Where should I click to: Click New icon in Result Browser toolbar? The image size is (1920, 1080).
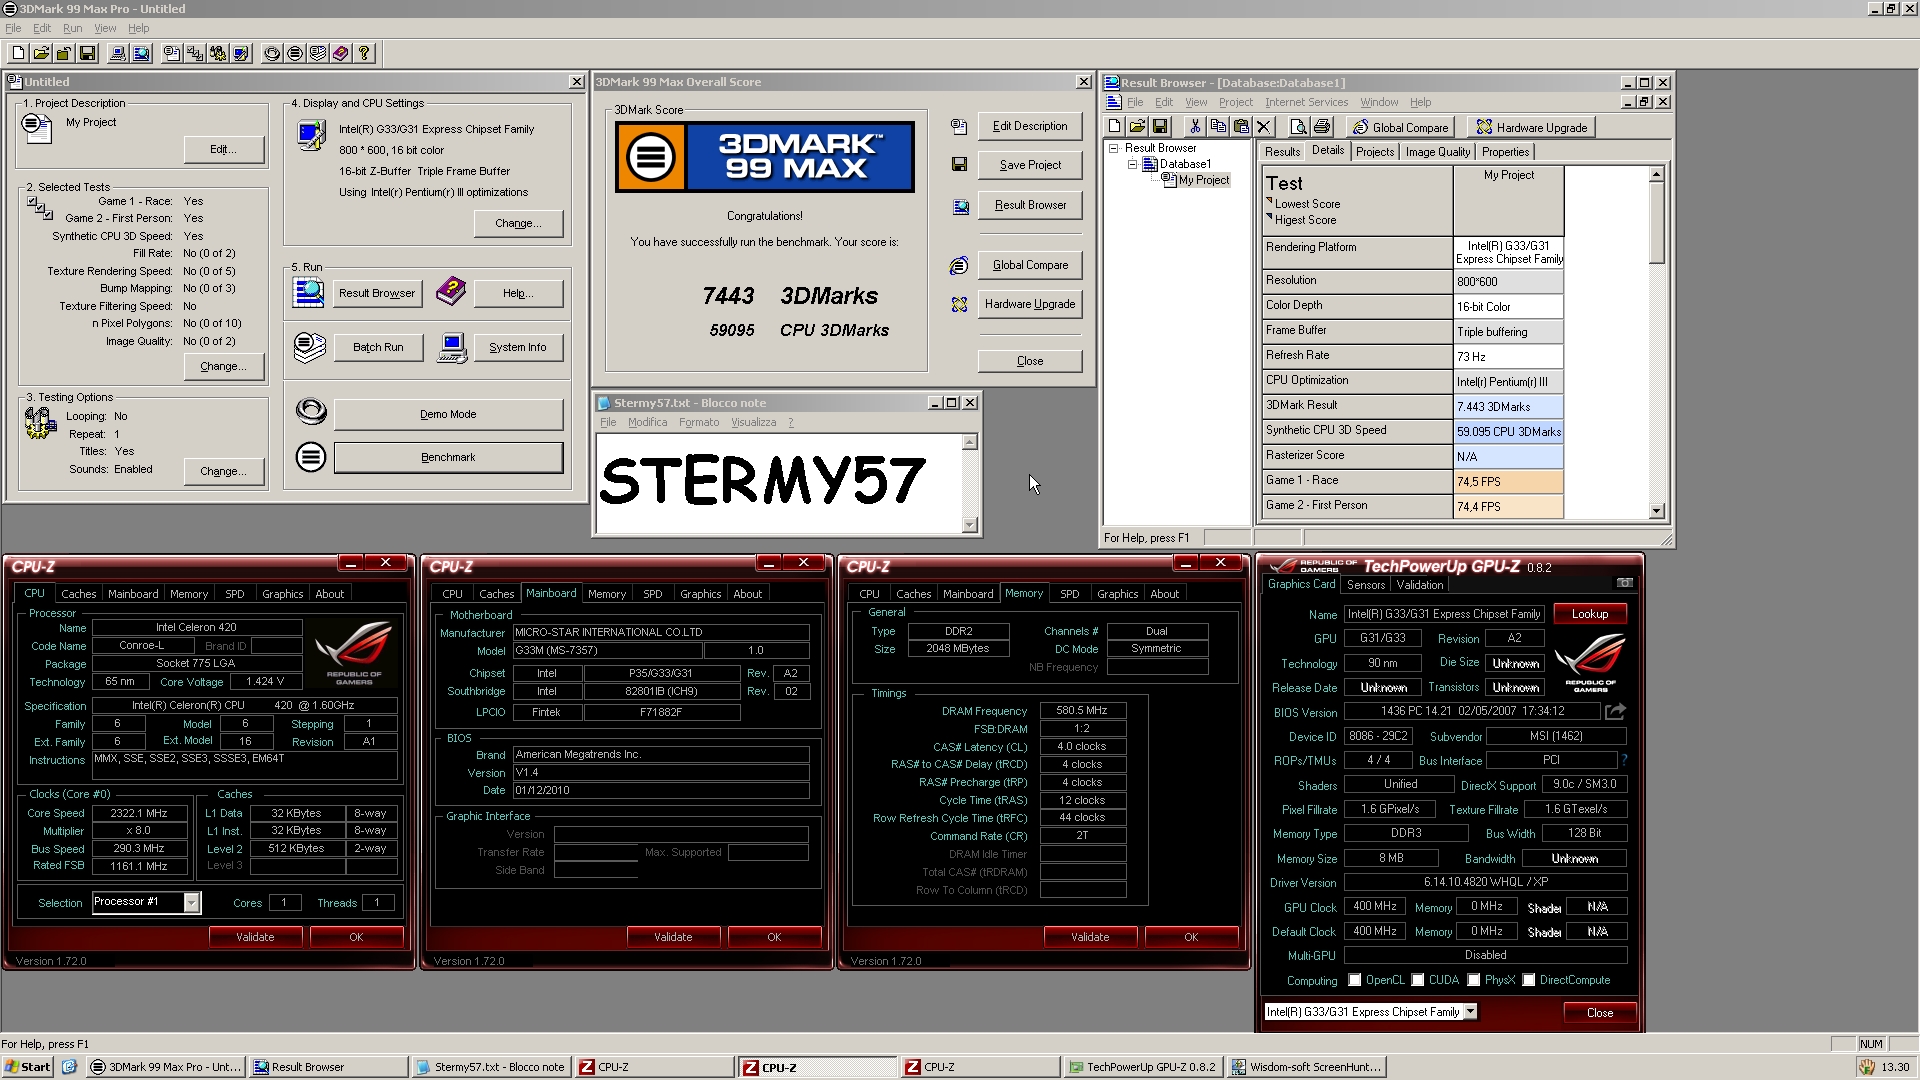[x=1114, y=127]
